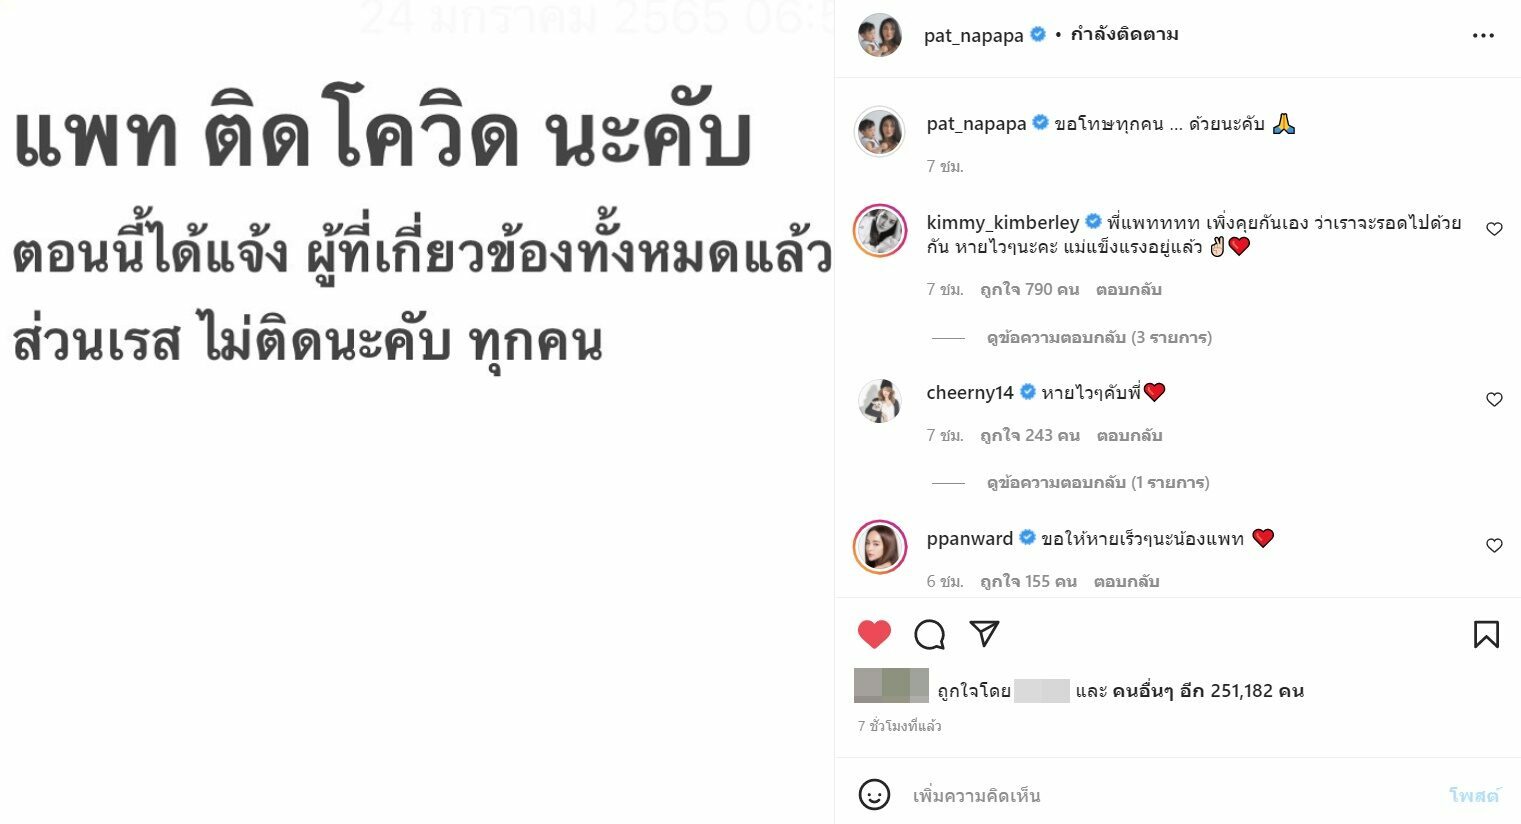
Task: Click the โพสต์ post button
Action: click(x=1474, y=796)
